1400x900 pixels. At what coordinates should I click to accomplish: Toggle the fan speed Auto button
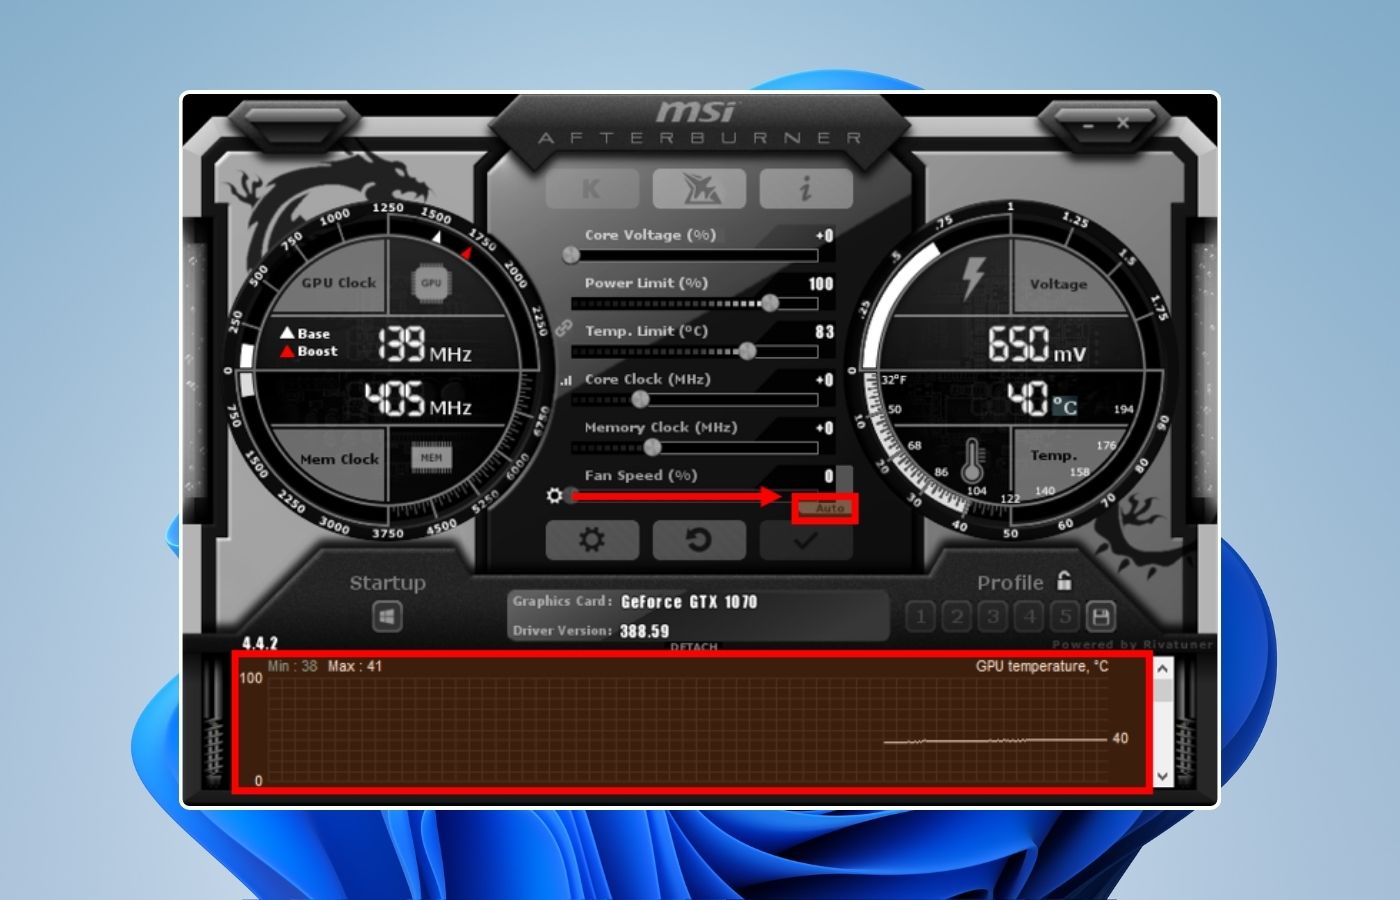[827, 508]
